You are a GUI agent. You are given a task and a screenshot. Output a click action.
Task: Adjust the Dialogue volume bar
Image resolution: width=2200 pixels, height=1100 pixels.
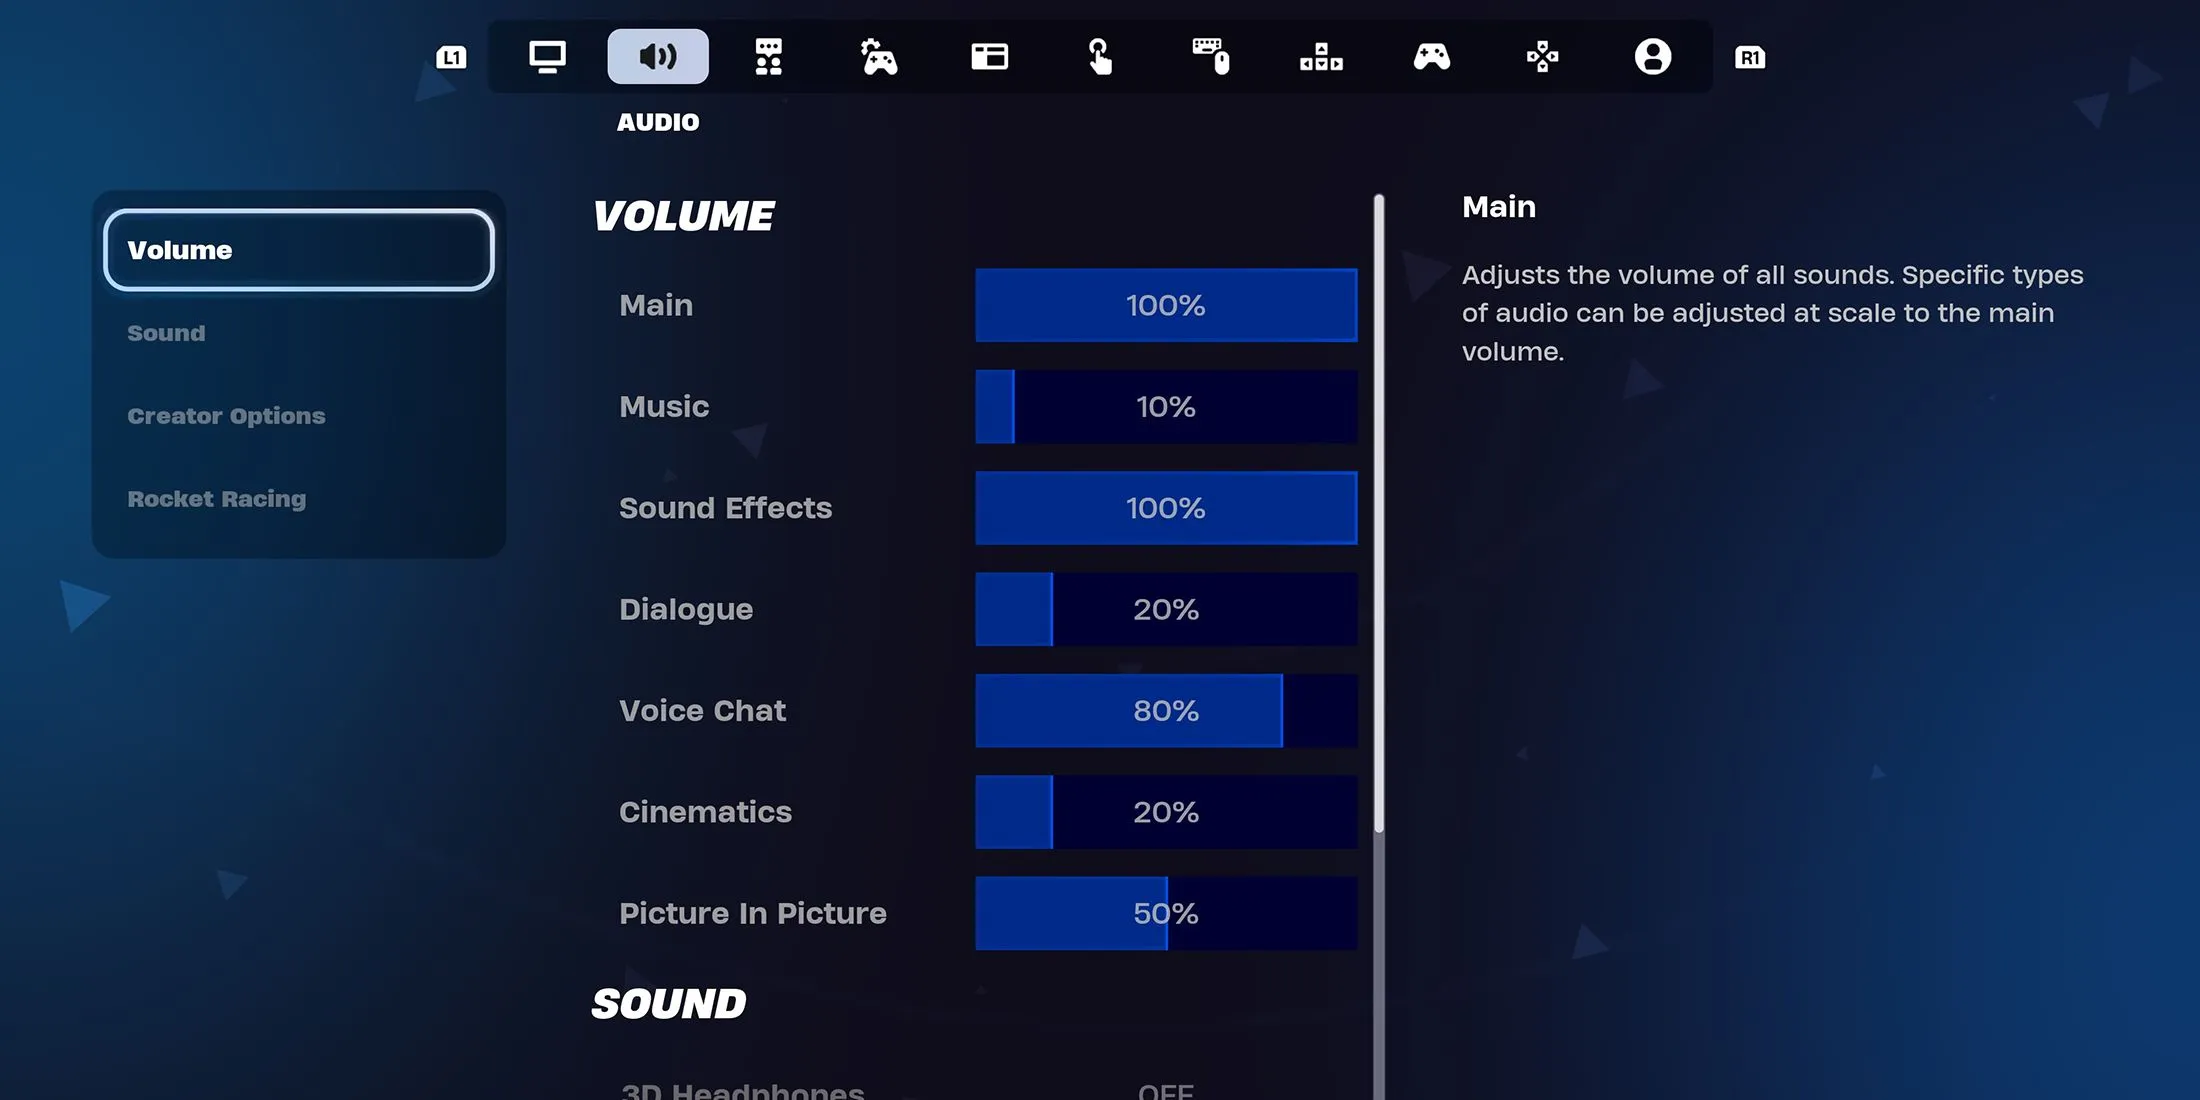[x=1166, y=608]
